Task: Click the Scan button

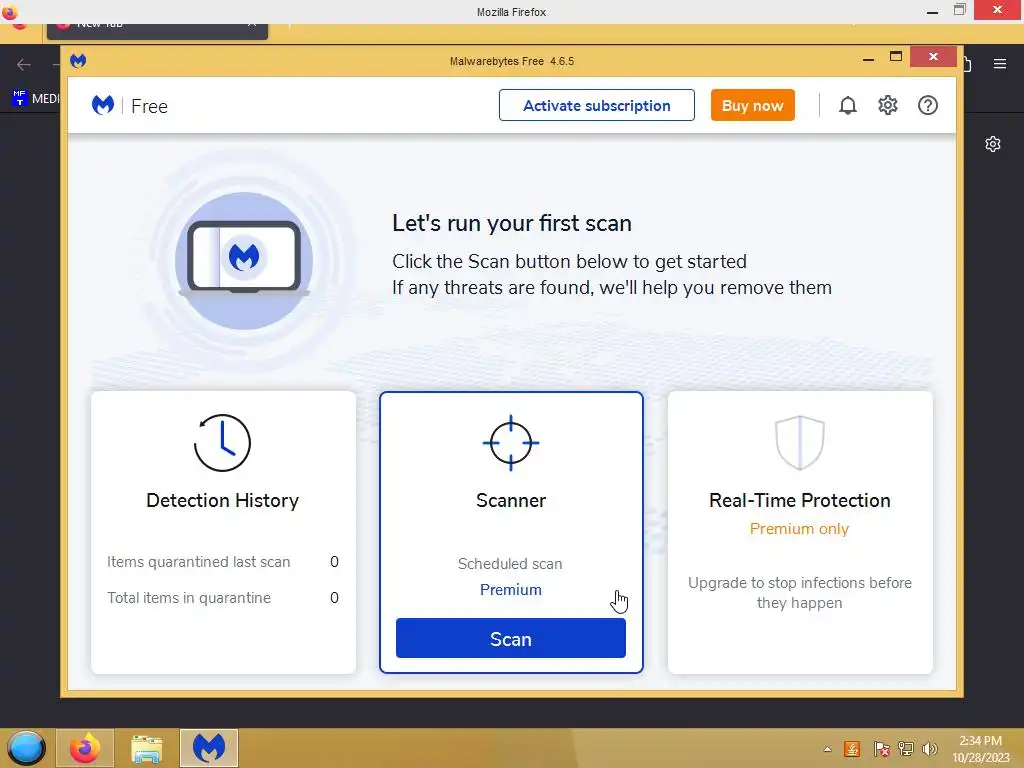Action: [510, 638]
